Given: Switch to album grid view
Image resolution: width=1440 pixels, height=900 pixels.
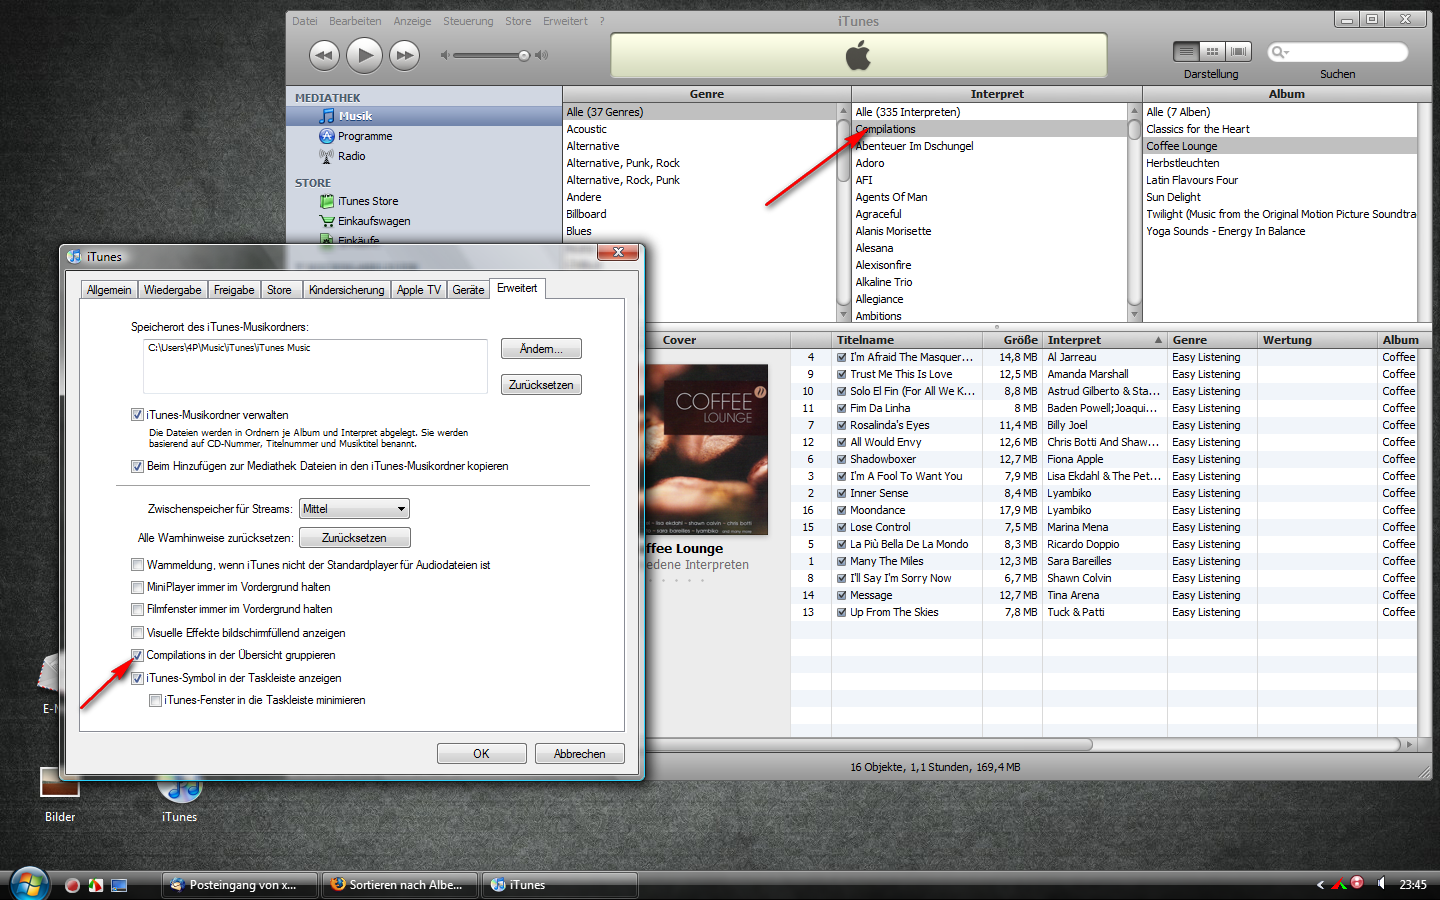Looking at the screenshot, I should [x=1212, y=51].
